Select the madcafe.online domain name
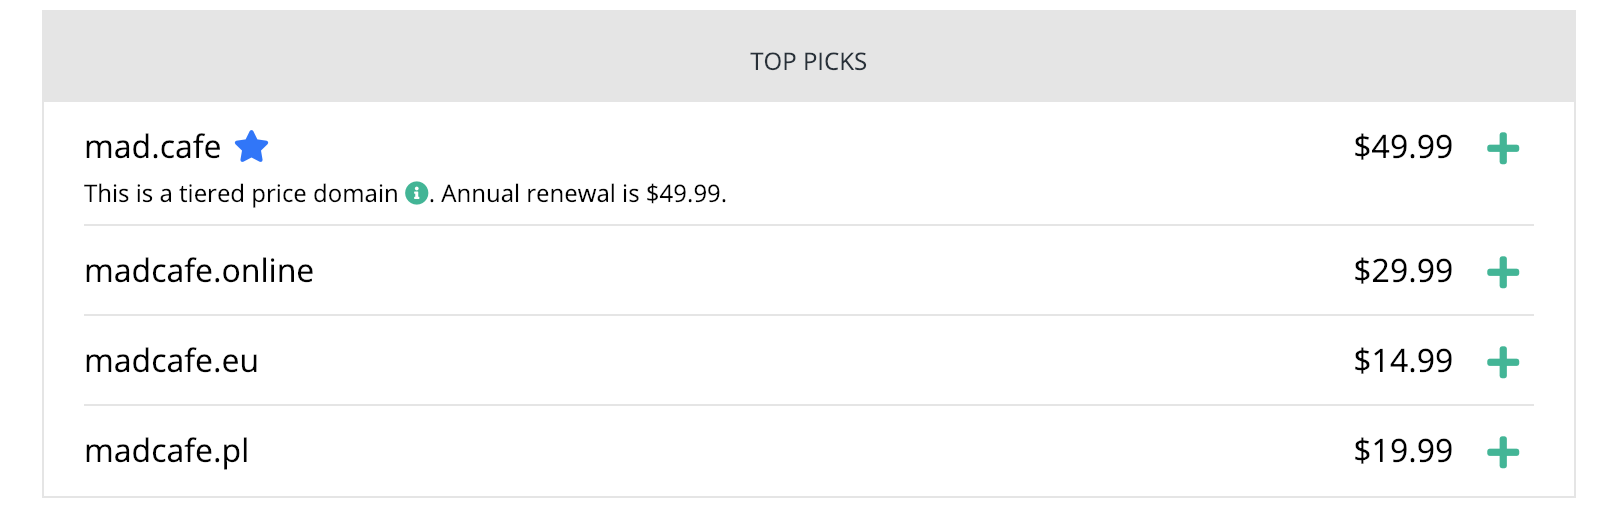Viewport: 1600px width, 516px height. pos(199,271)
